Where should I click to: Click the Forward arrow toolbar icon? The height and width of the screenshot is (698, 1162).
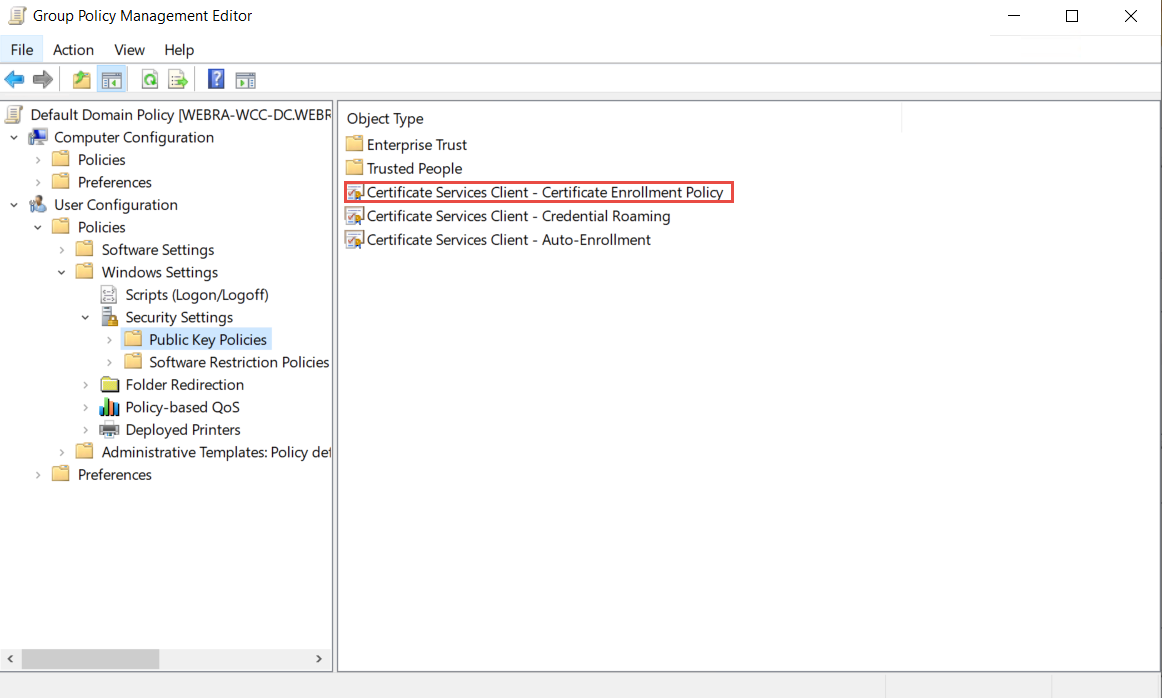pyautogui.click(x=43, y=79)
